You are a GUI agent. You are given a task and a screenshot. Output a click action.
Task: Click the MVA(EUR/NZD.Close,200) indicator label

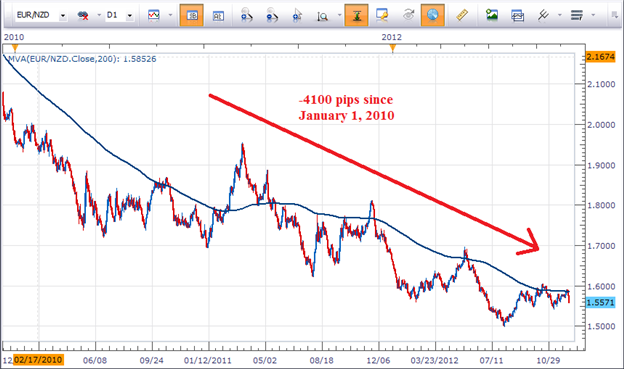tap(82, 59)
